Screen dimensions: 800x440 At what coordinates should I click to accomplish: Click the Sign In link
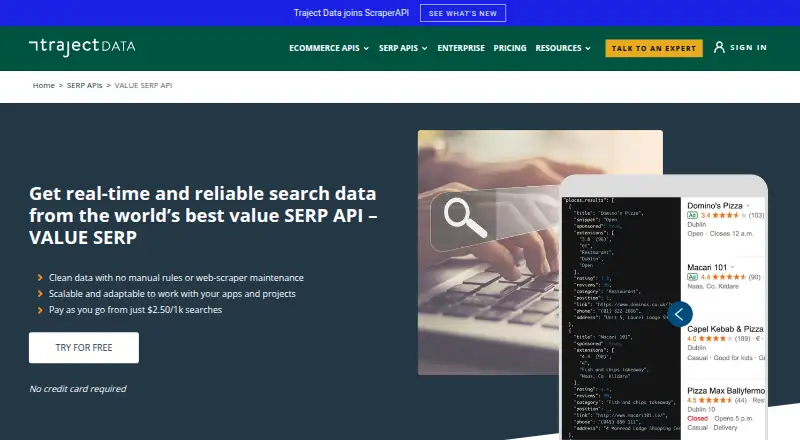pos(748,47)
